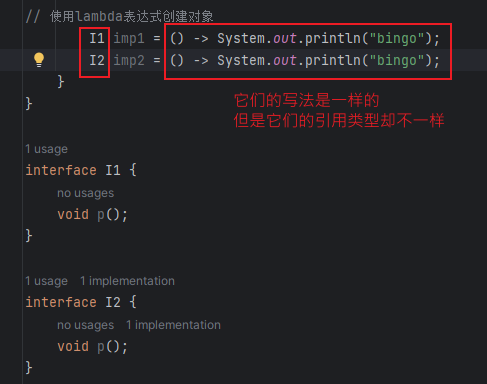Click 'no usages' hint inside interface I2
Viewport: 487px width, 384px height.
coord(86,325)
